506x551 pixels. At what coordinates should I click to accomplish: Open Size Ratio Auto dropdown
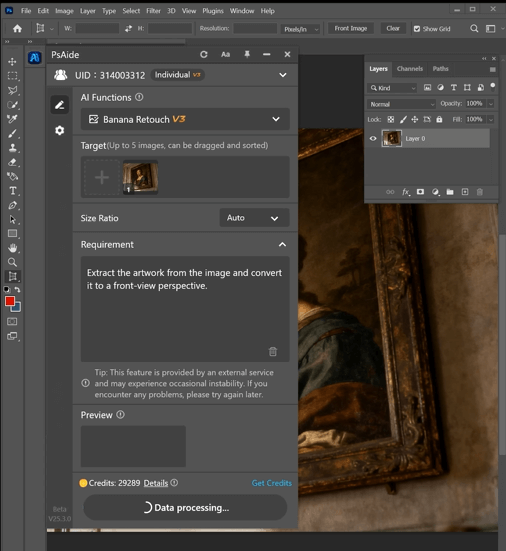254,218
